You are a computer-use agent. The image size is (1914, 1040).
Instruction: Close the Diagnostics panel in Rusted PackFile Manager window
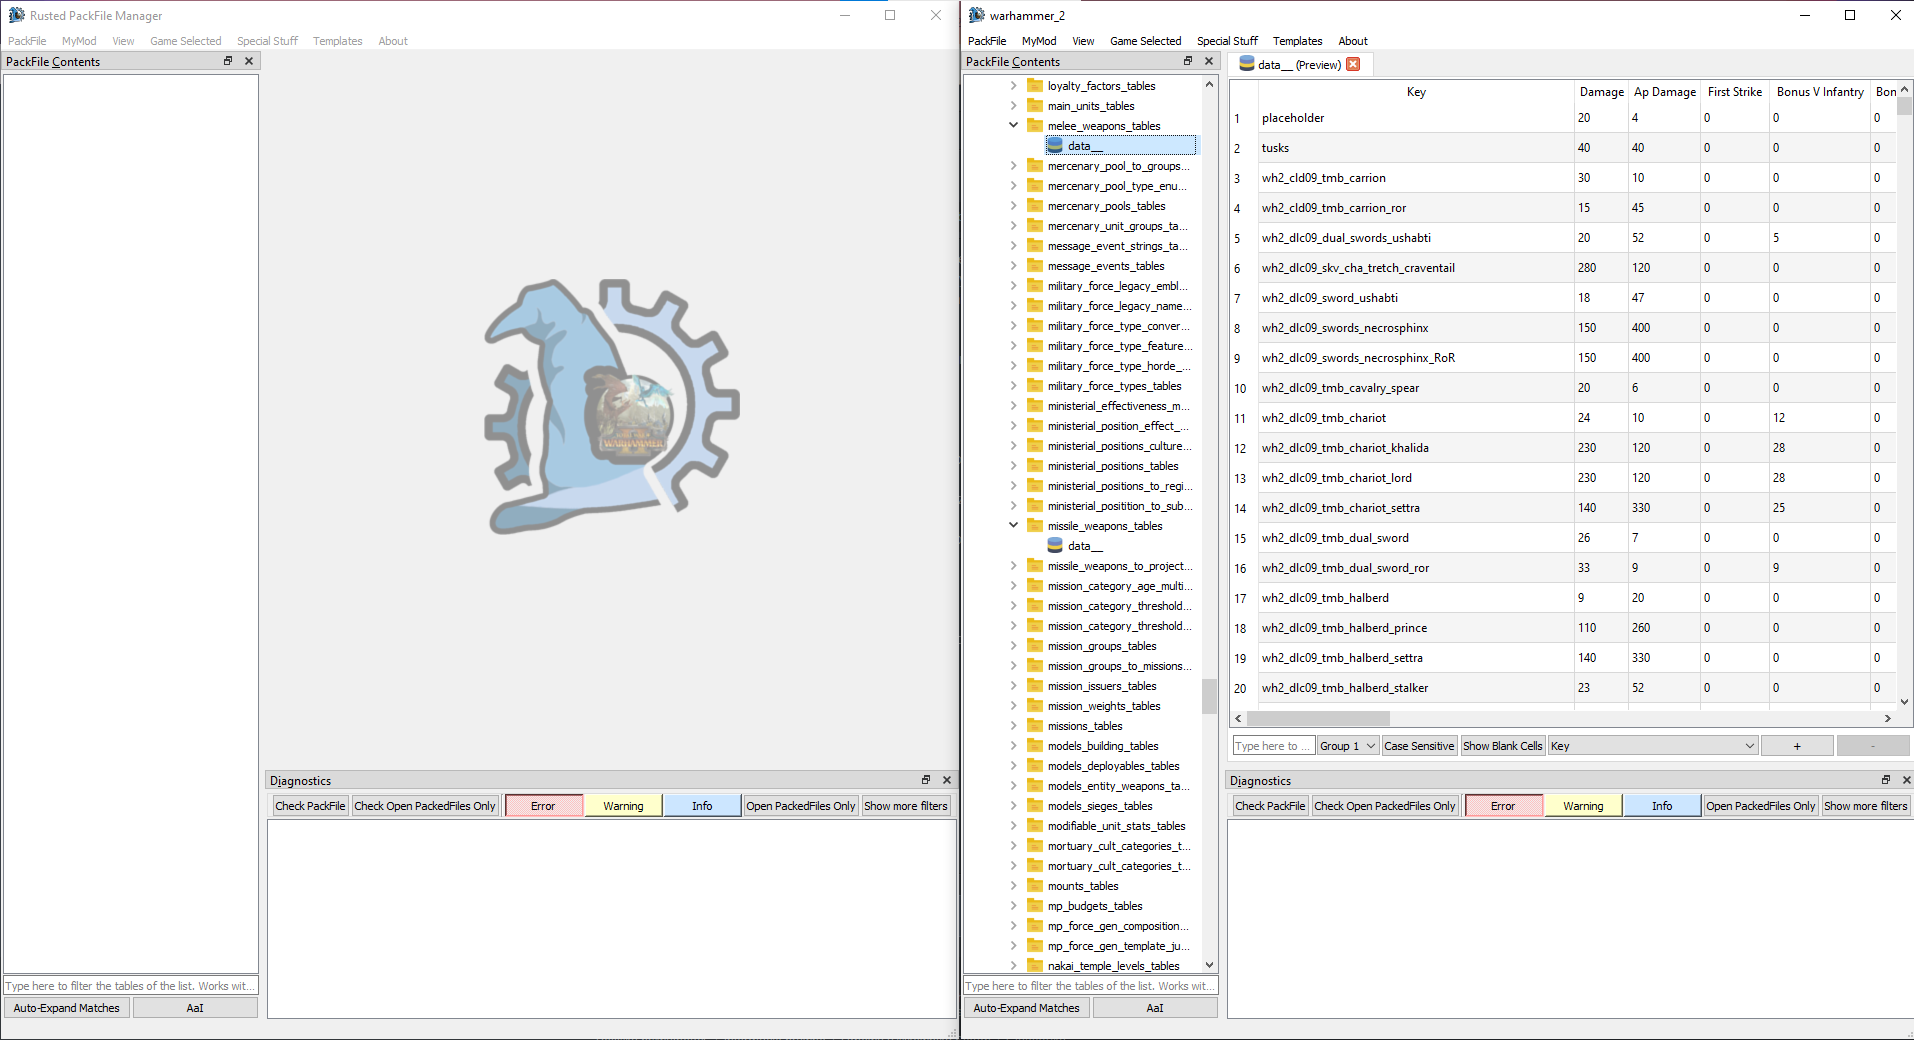point(947,780)
